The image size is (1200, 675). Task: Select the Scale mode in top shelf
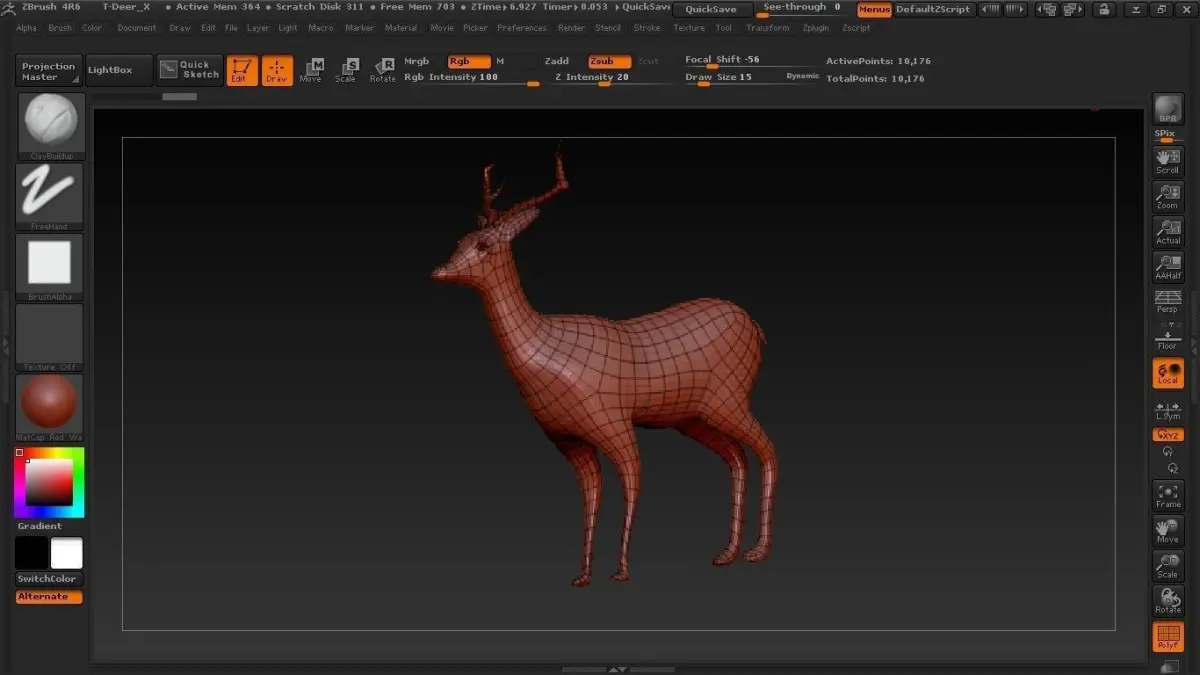click(346, 70)
